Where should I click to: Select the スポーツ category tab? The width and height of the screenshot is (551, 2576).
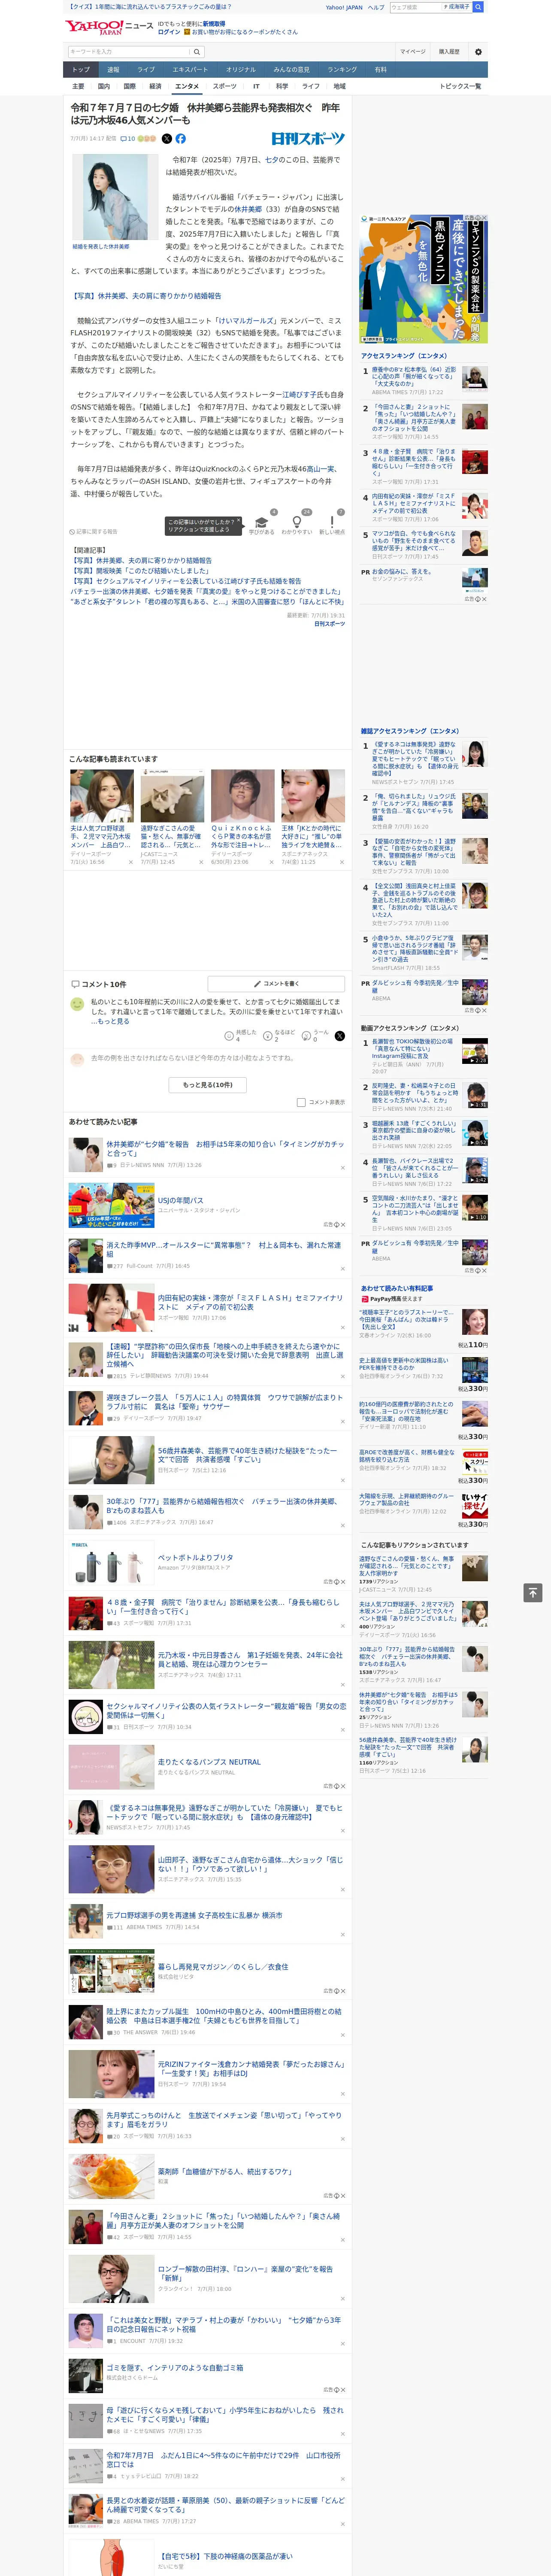click(x=225, y=86)
